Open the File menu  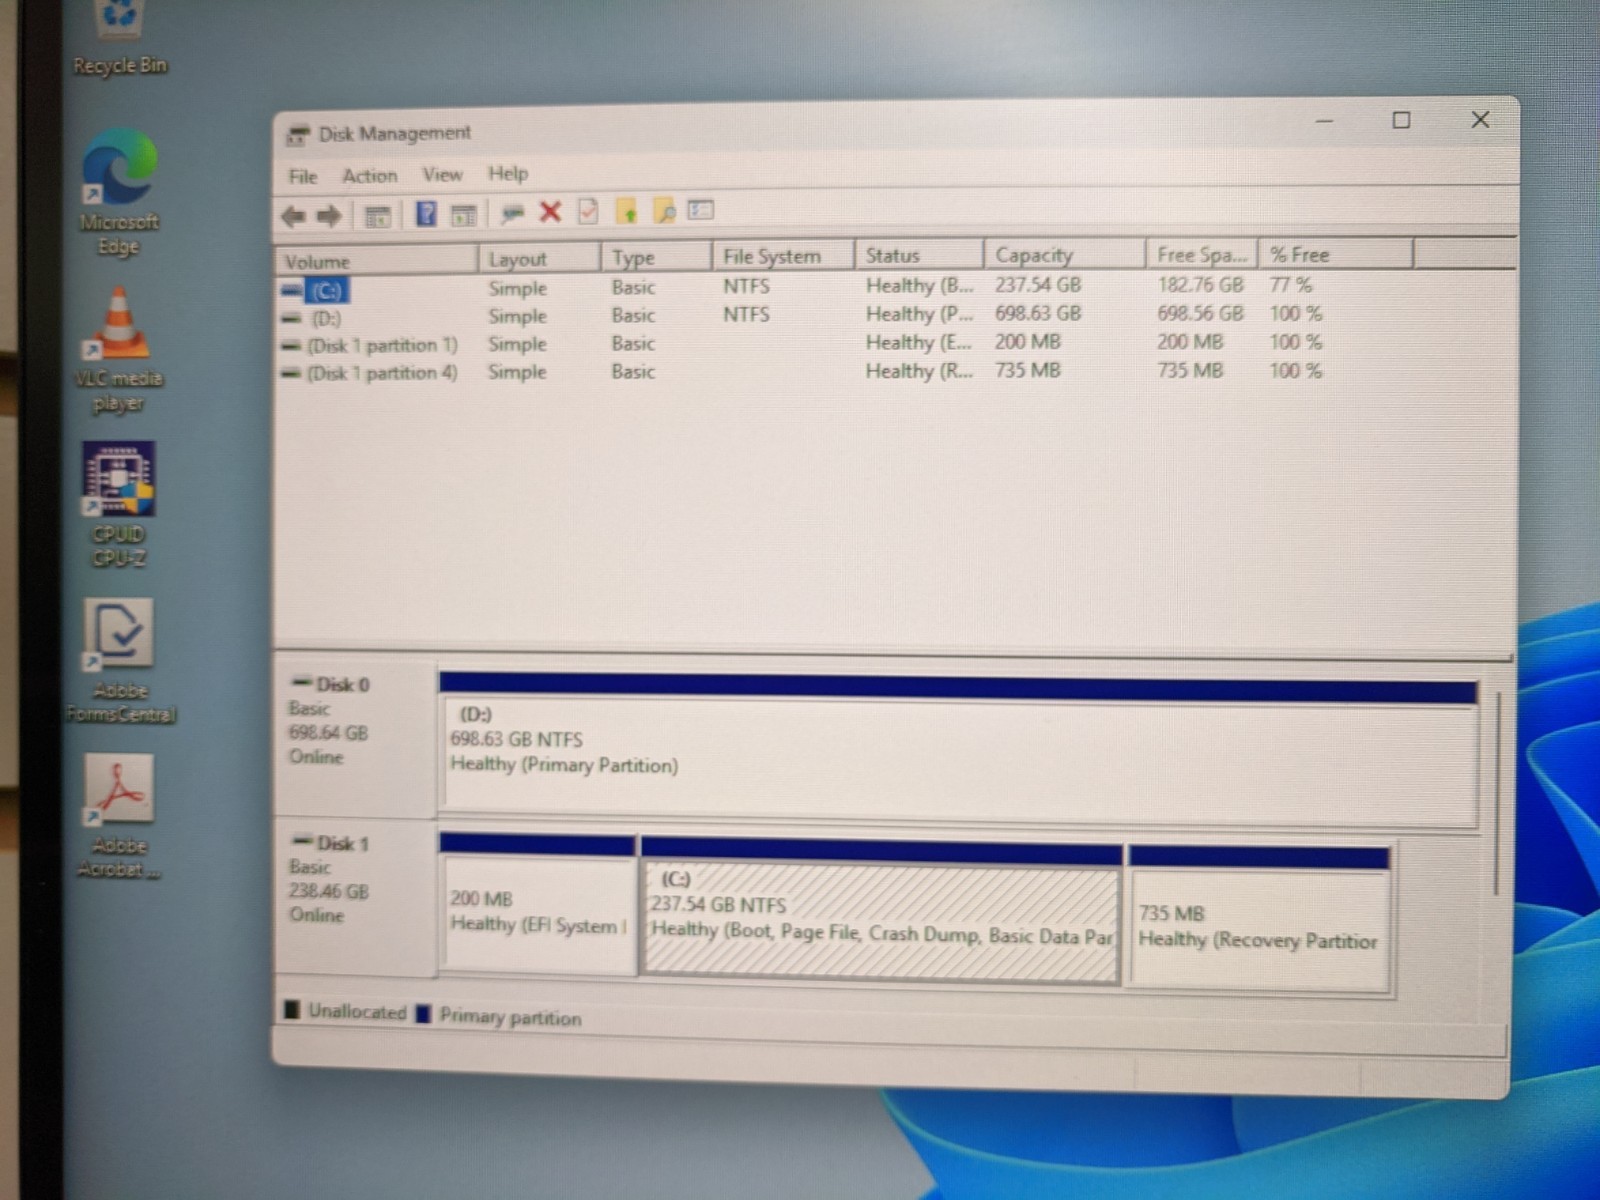[302, 177]
